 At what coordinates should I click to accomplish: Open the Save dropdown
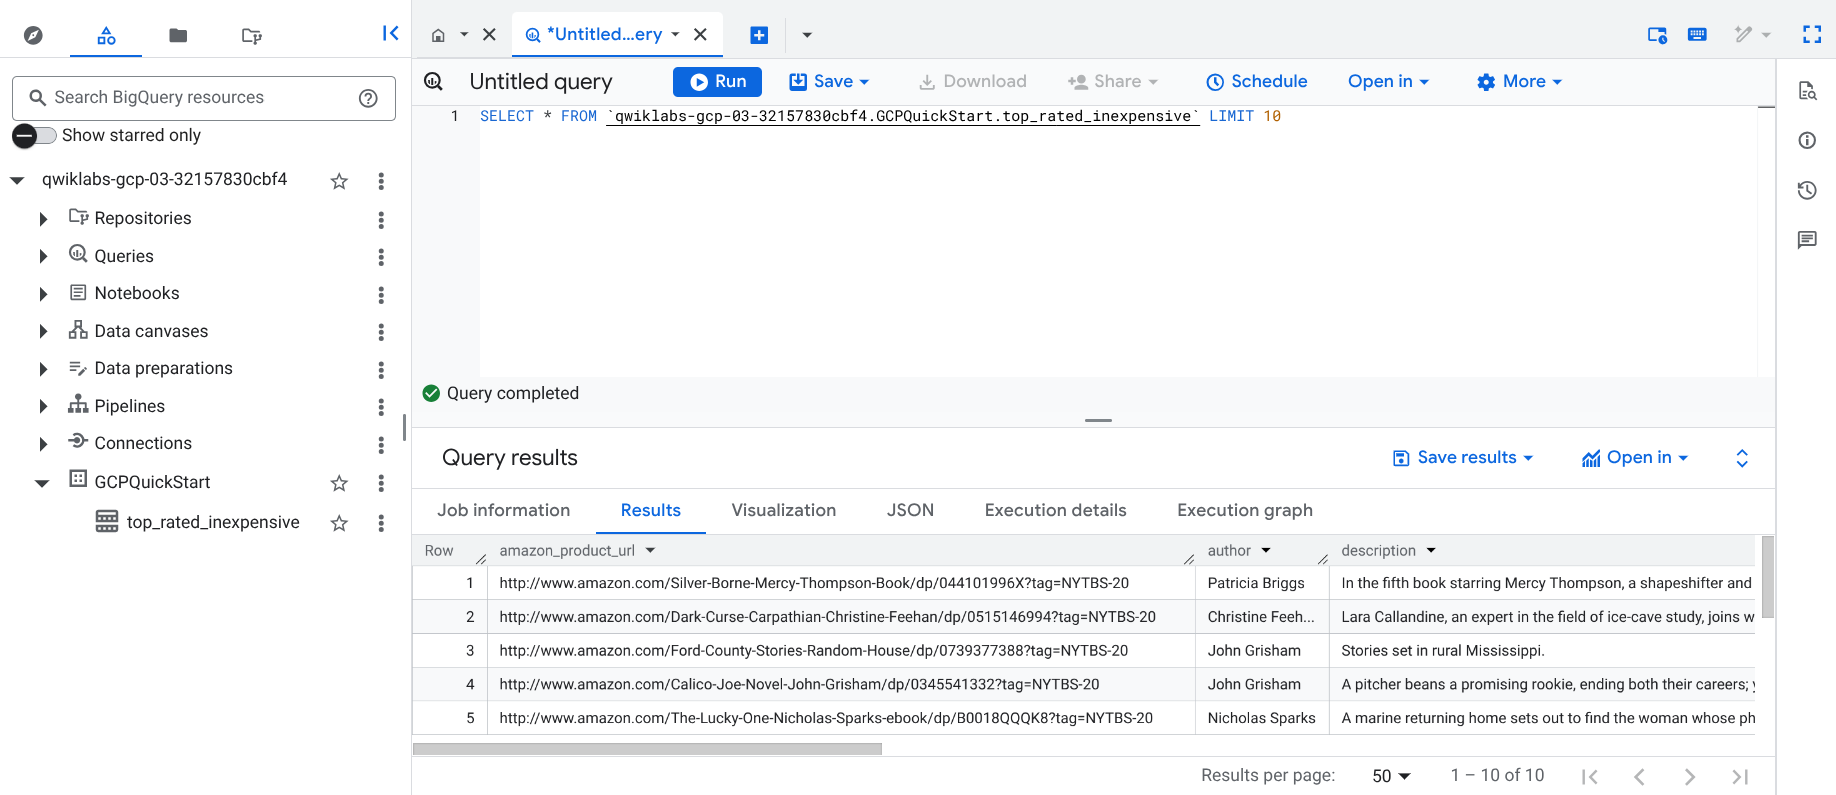coord(829,82)
